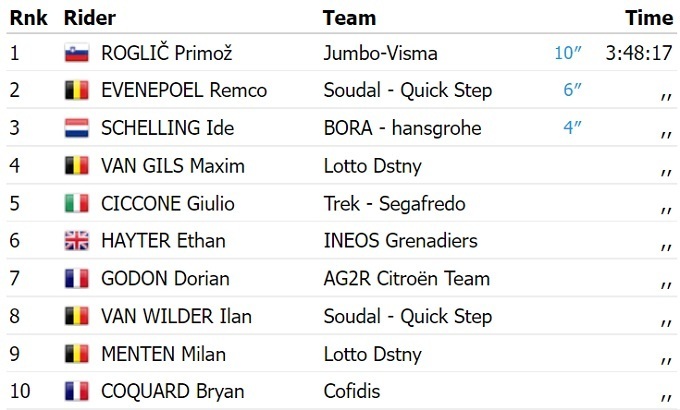
Task: Open the Jumbo-Visma team page
Action: point(380,54)
